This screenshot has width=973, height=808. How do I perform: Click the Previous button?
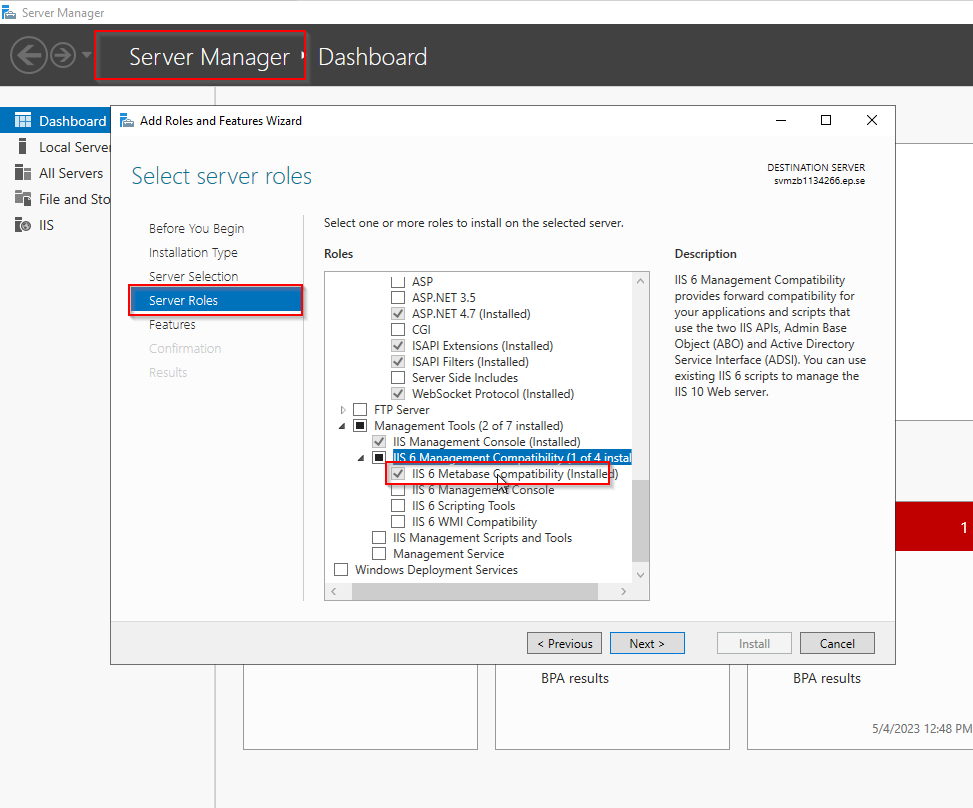[565, 644]
